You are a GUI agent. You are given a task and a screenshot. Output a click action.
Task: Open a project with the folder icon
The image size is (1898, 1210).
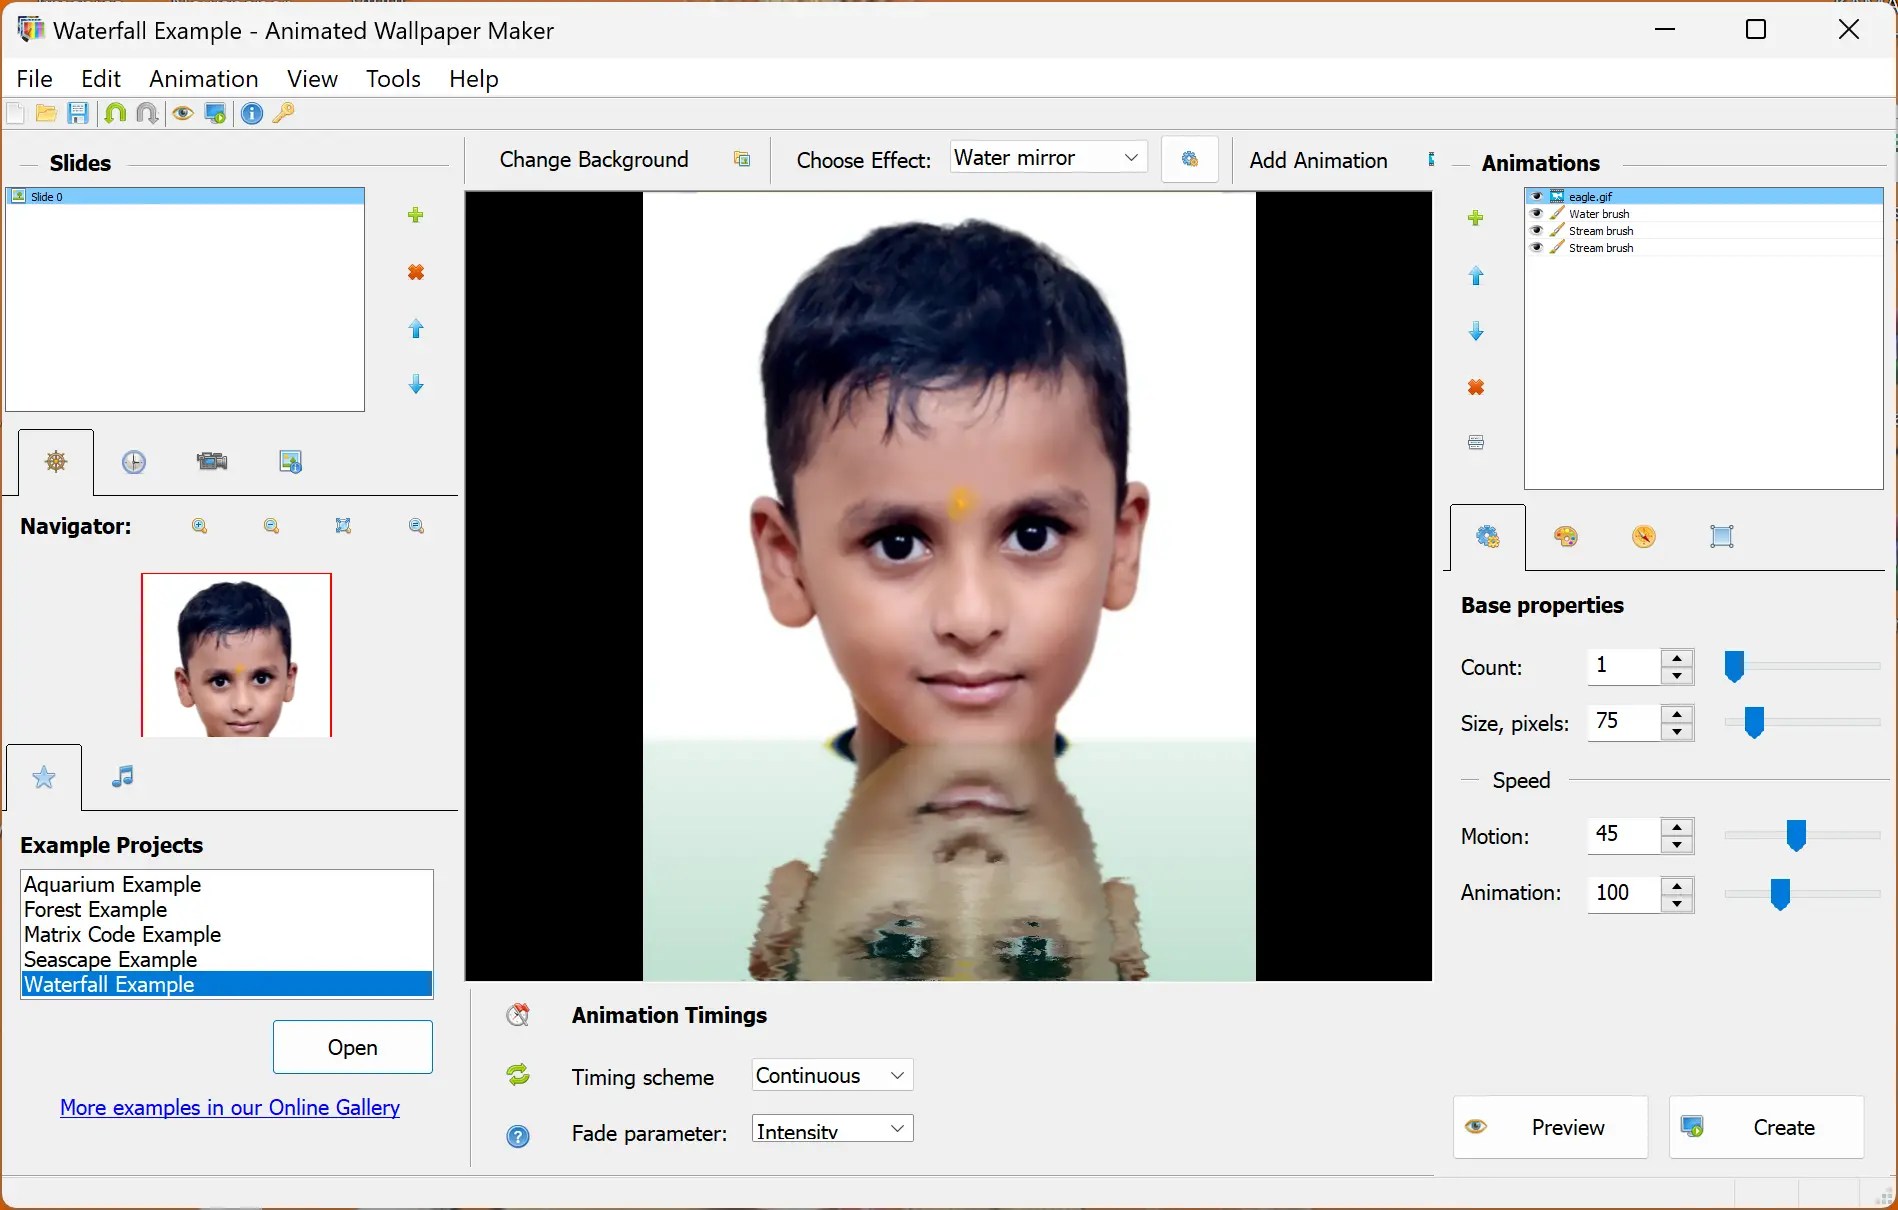coord(46,113)
